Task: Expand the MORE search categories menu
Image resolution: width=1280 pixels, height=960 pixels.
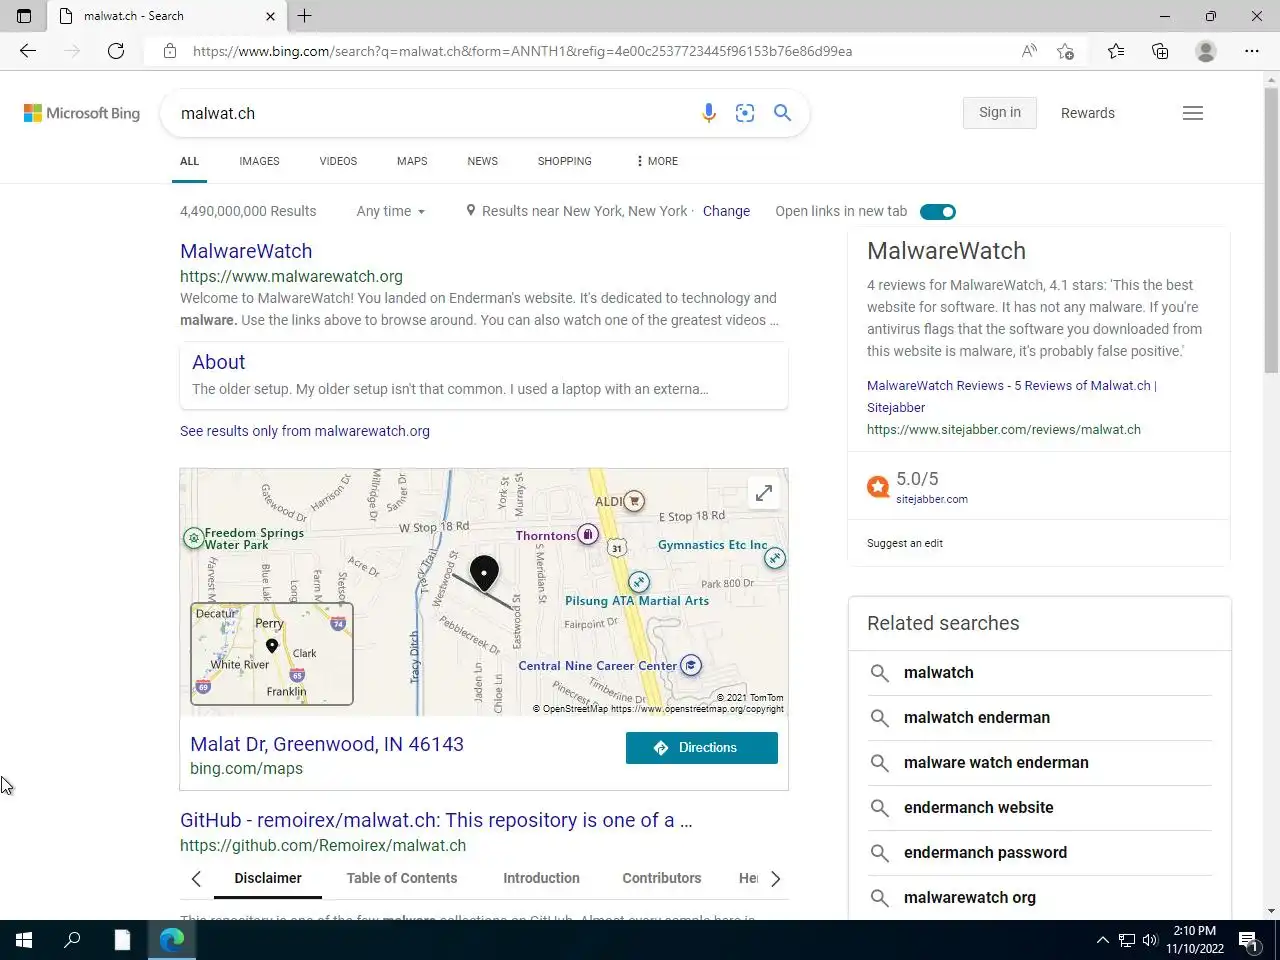Action: 657,161
